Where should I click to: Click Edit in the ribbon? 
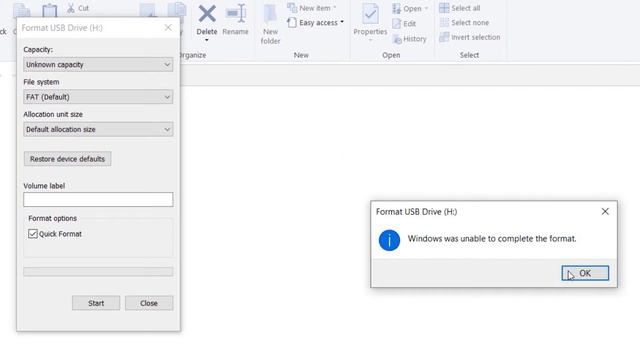404,24
